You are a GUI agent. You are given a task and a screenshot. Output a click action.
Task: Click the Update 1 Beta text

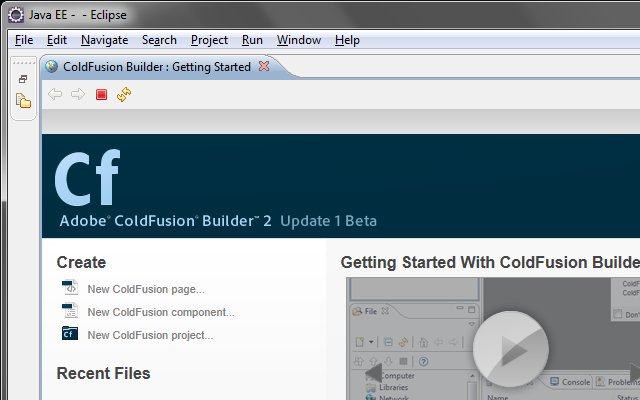[x=328, y=221]
